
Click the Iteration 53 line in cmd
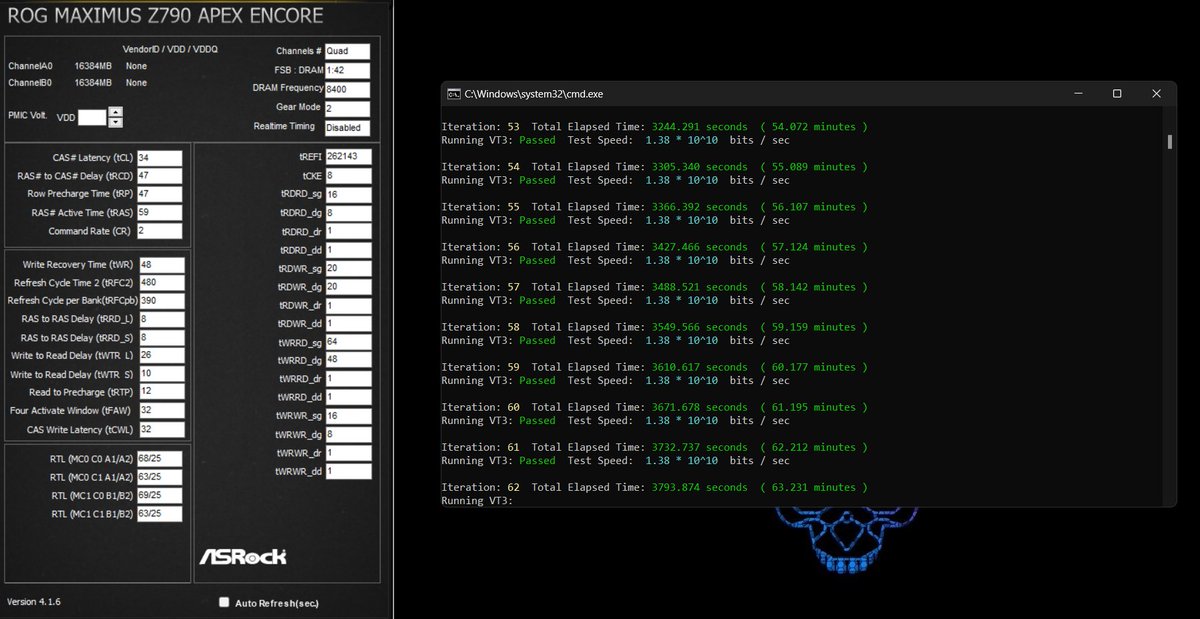(x=654, y=127)
